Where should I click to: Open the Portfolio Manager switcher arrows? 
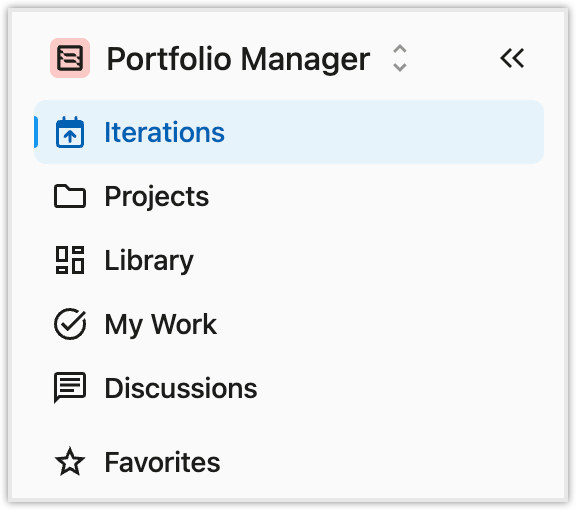[400, 58]
